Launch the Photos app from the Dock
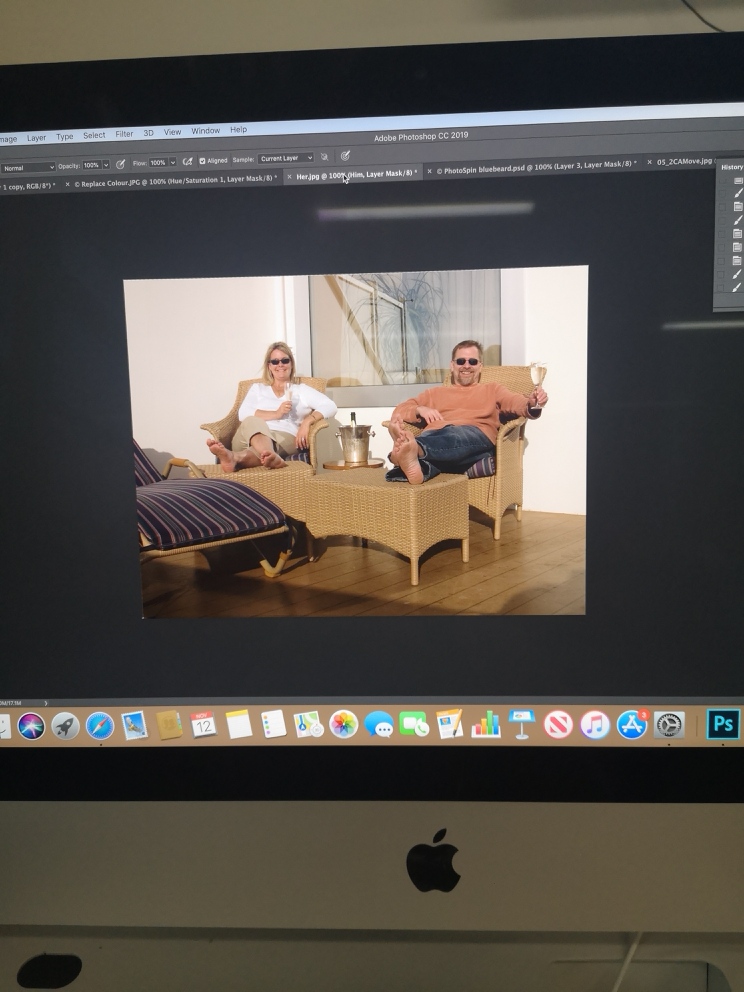 [343, 724]
